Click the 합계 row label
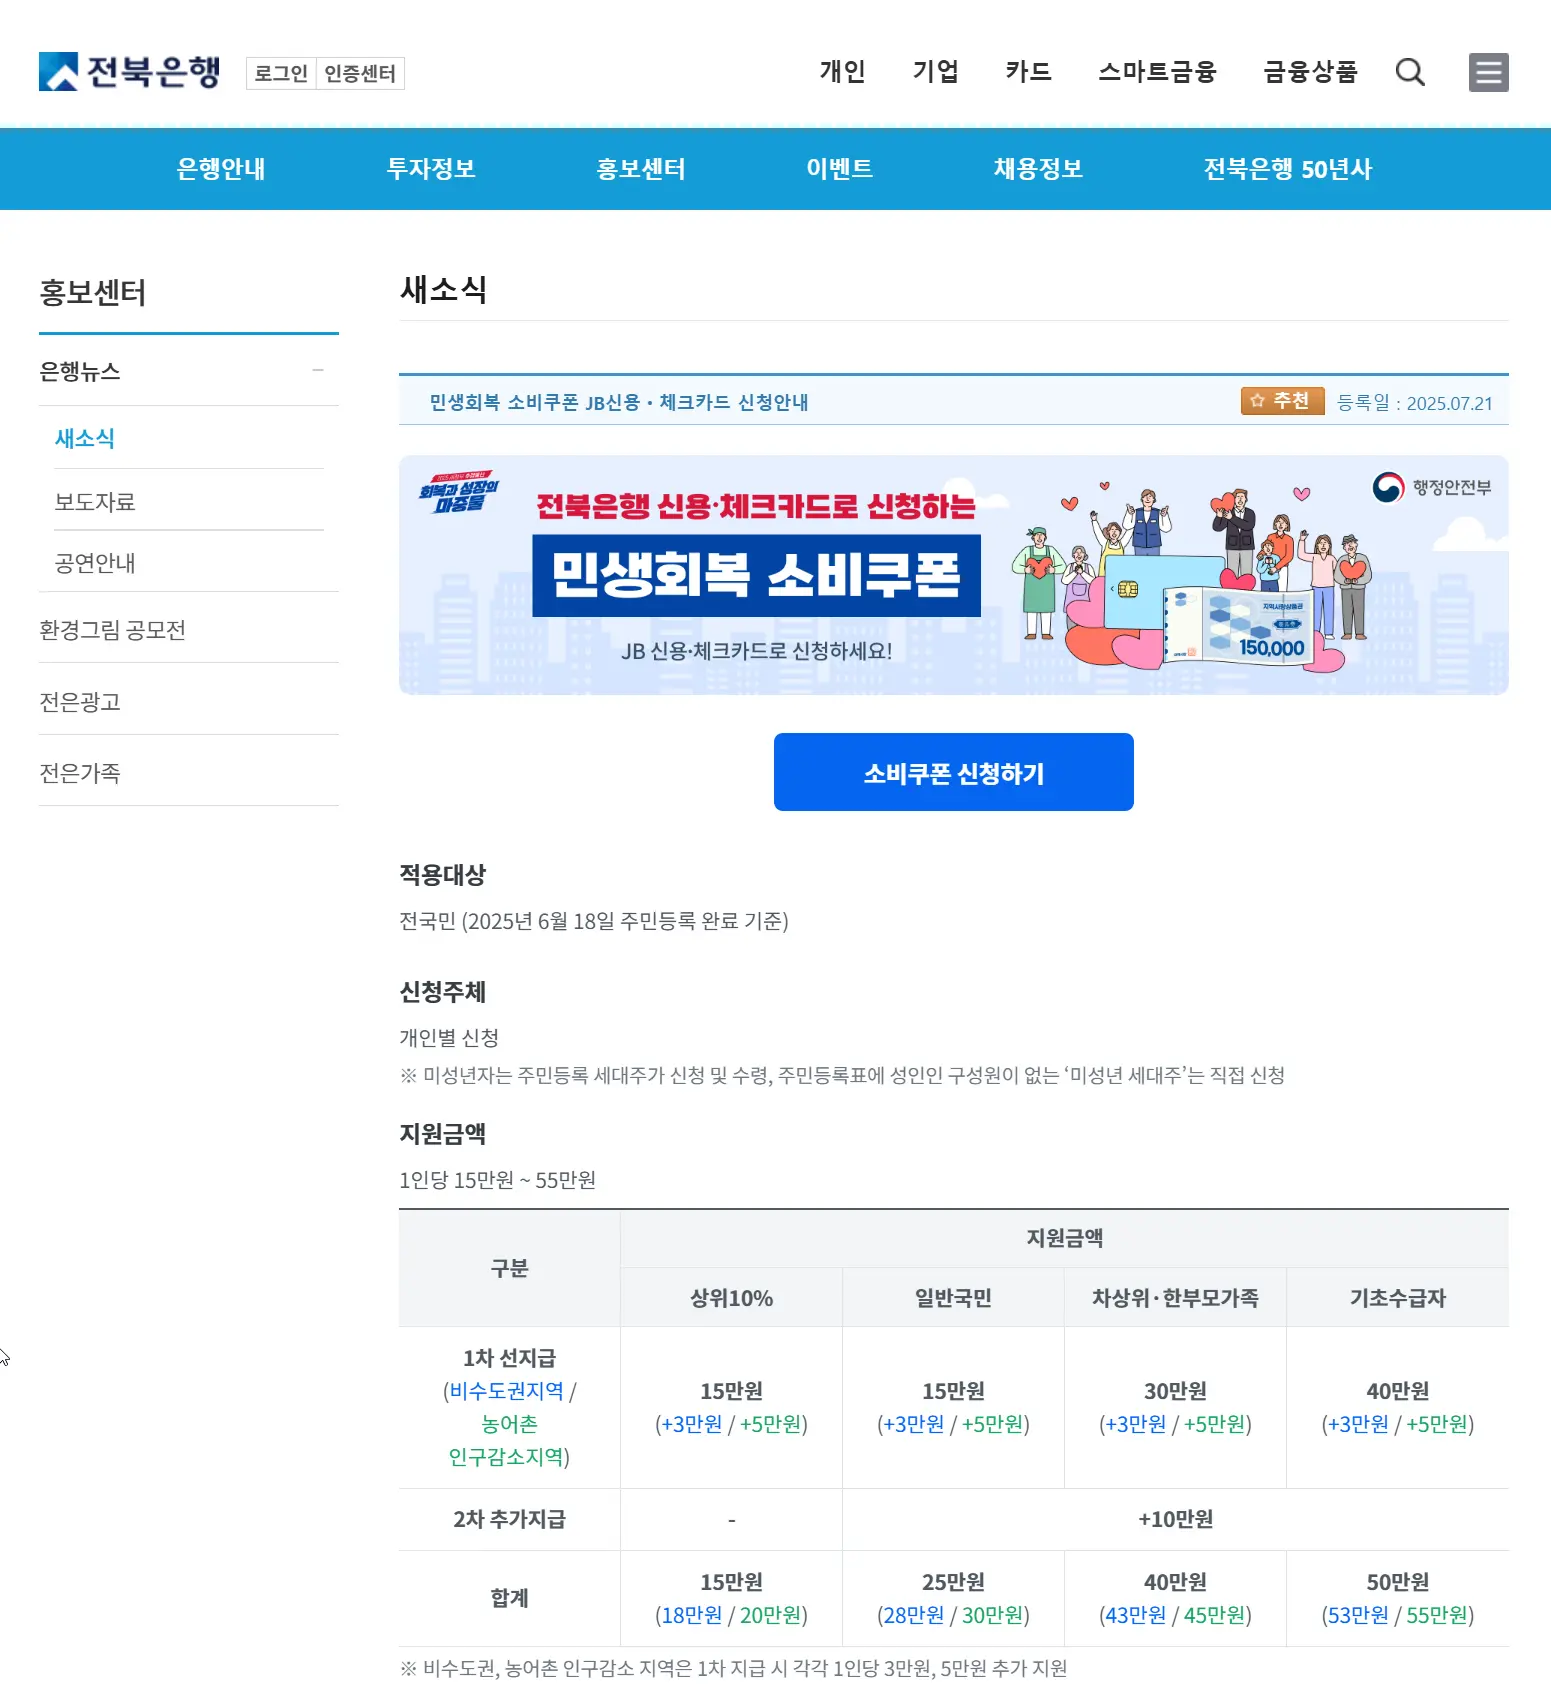 tap(509, 1598)
